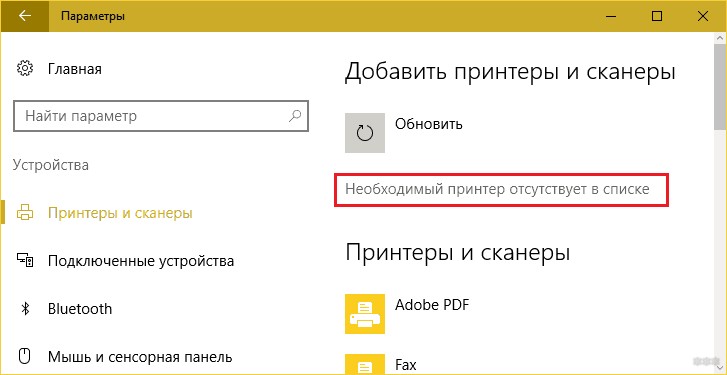The width and height of the screenshot is (727, 375).
Task: Click the Fax printer icon
Action: pyautogui.click(x=365, y=364)
